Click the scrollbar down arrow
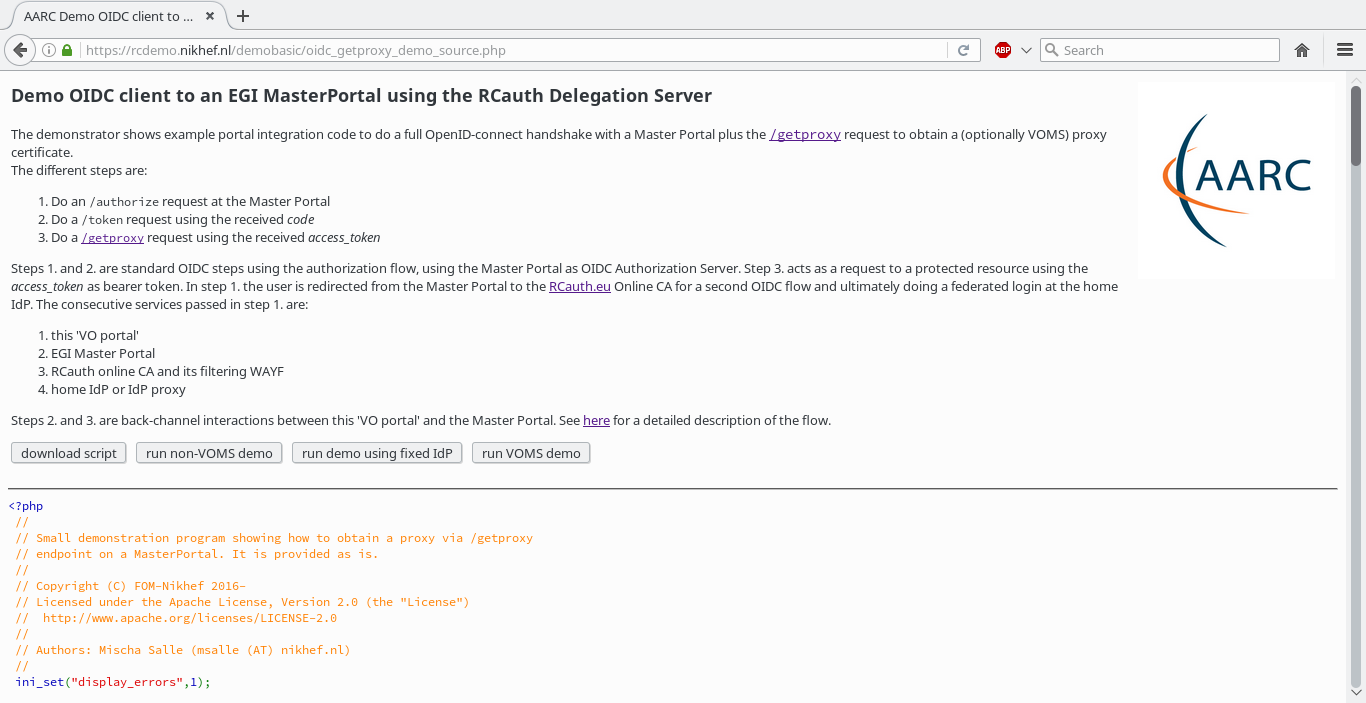This screenshot has width=1366, height=703. 1356,692
